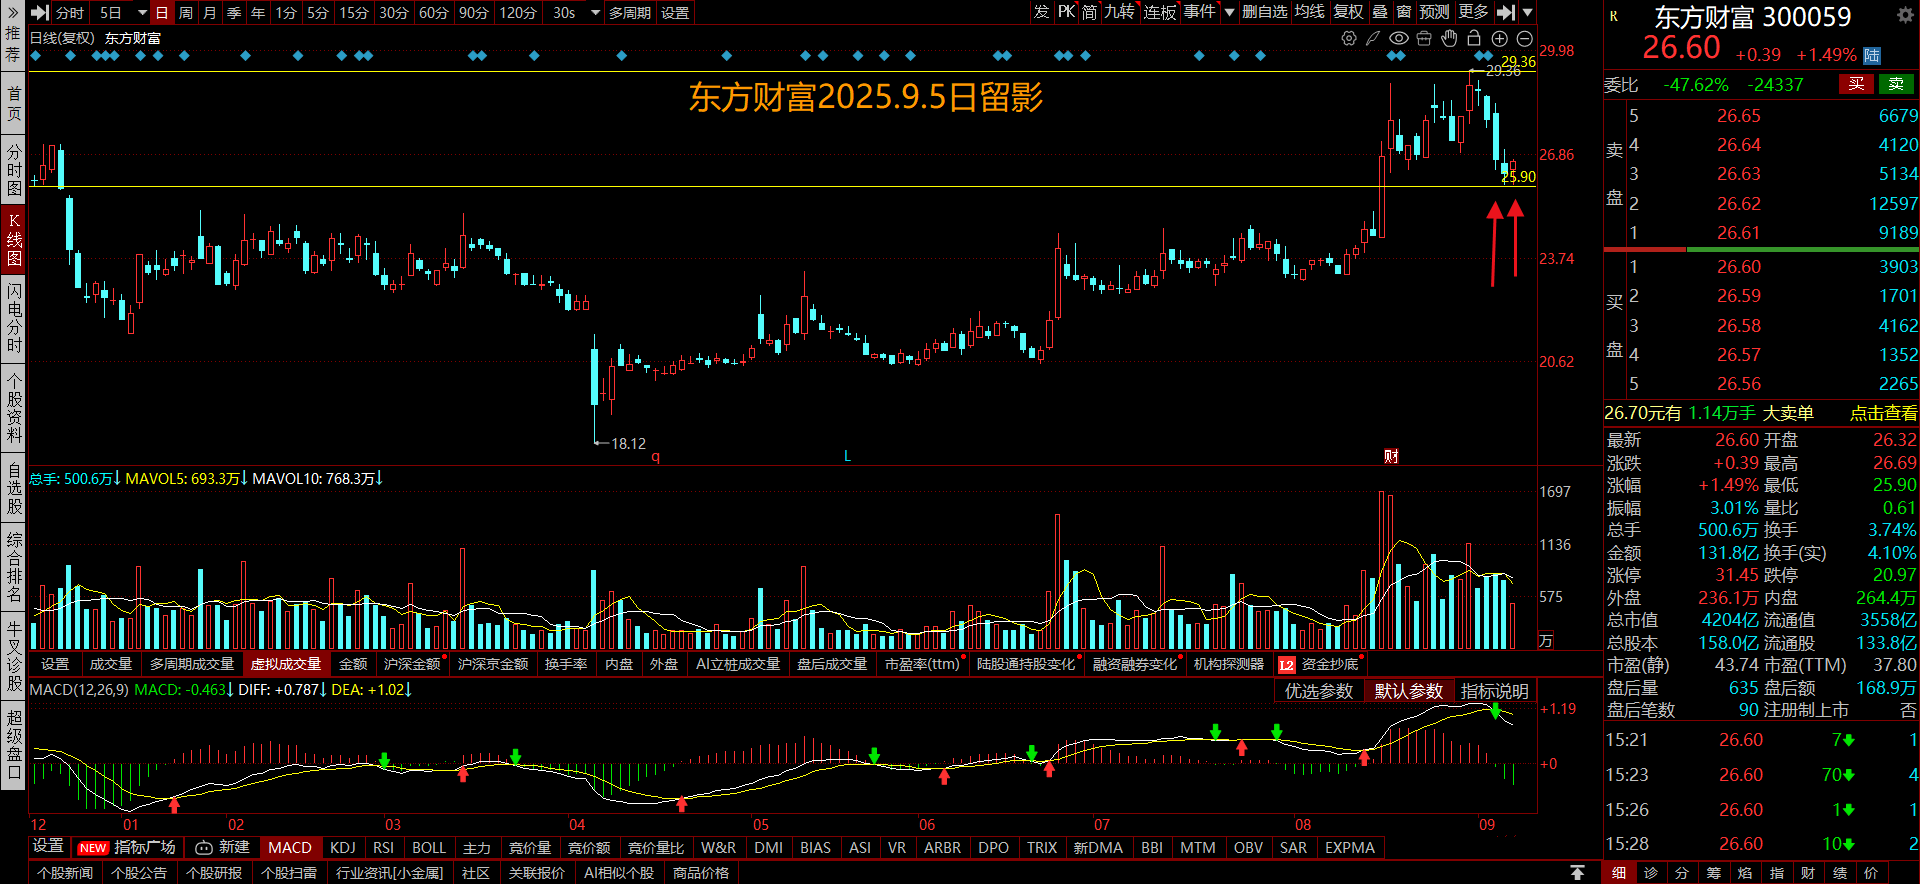This screenshot has width=1920, height=884.
Task: Select 虚拟成交量 volume tab
Action: [286, 664]
